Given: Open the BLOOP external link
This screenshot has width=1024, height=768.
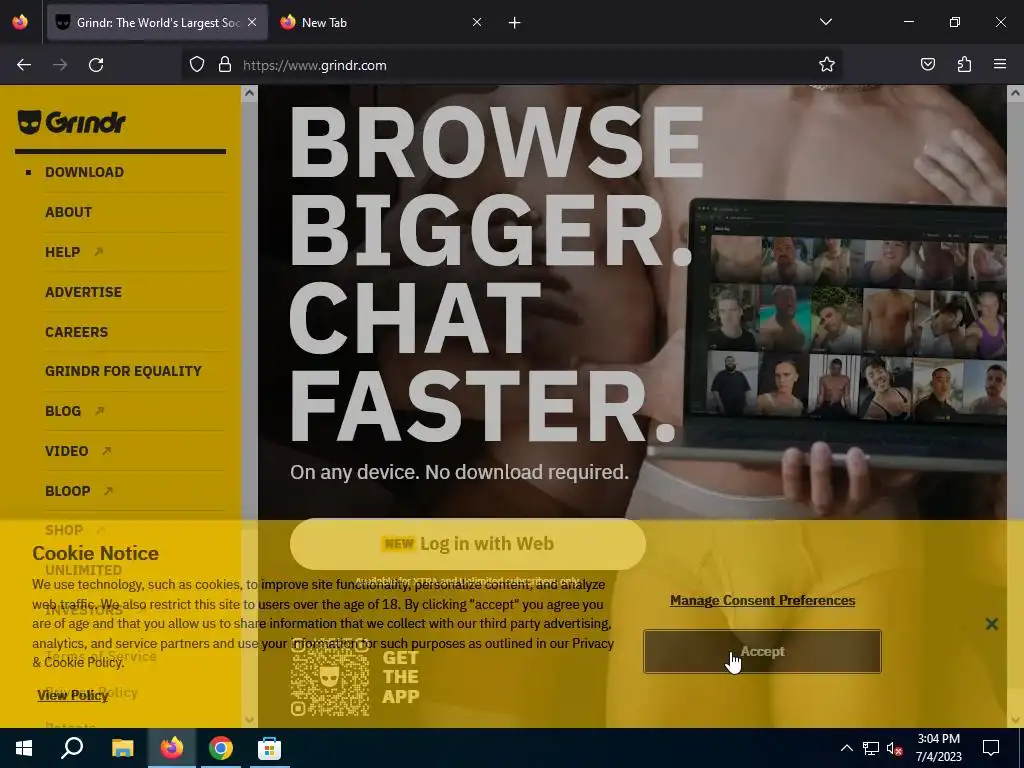Looking at the screenshot, I should (79, 491).
